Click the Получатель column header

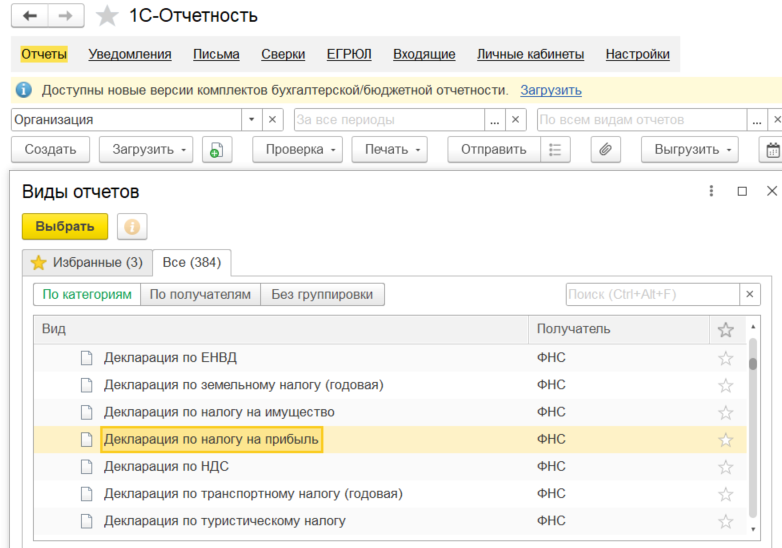pyautogui.click(x=619, y=330)
